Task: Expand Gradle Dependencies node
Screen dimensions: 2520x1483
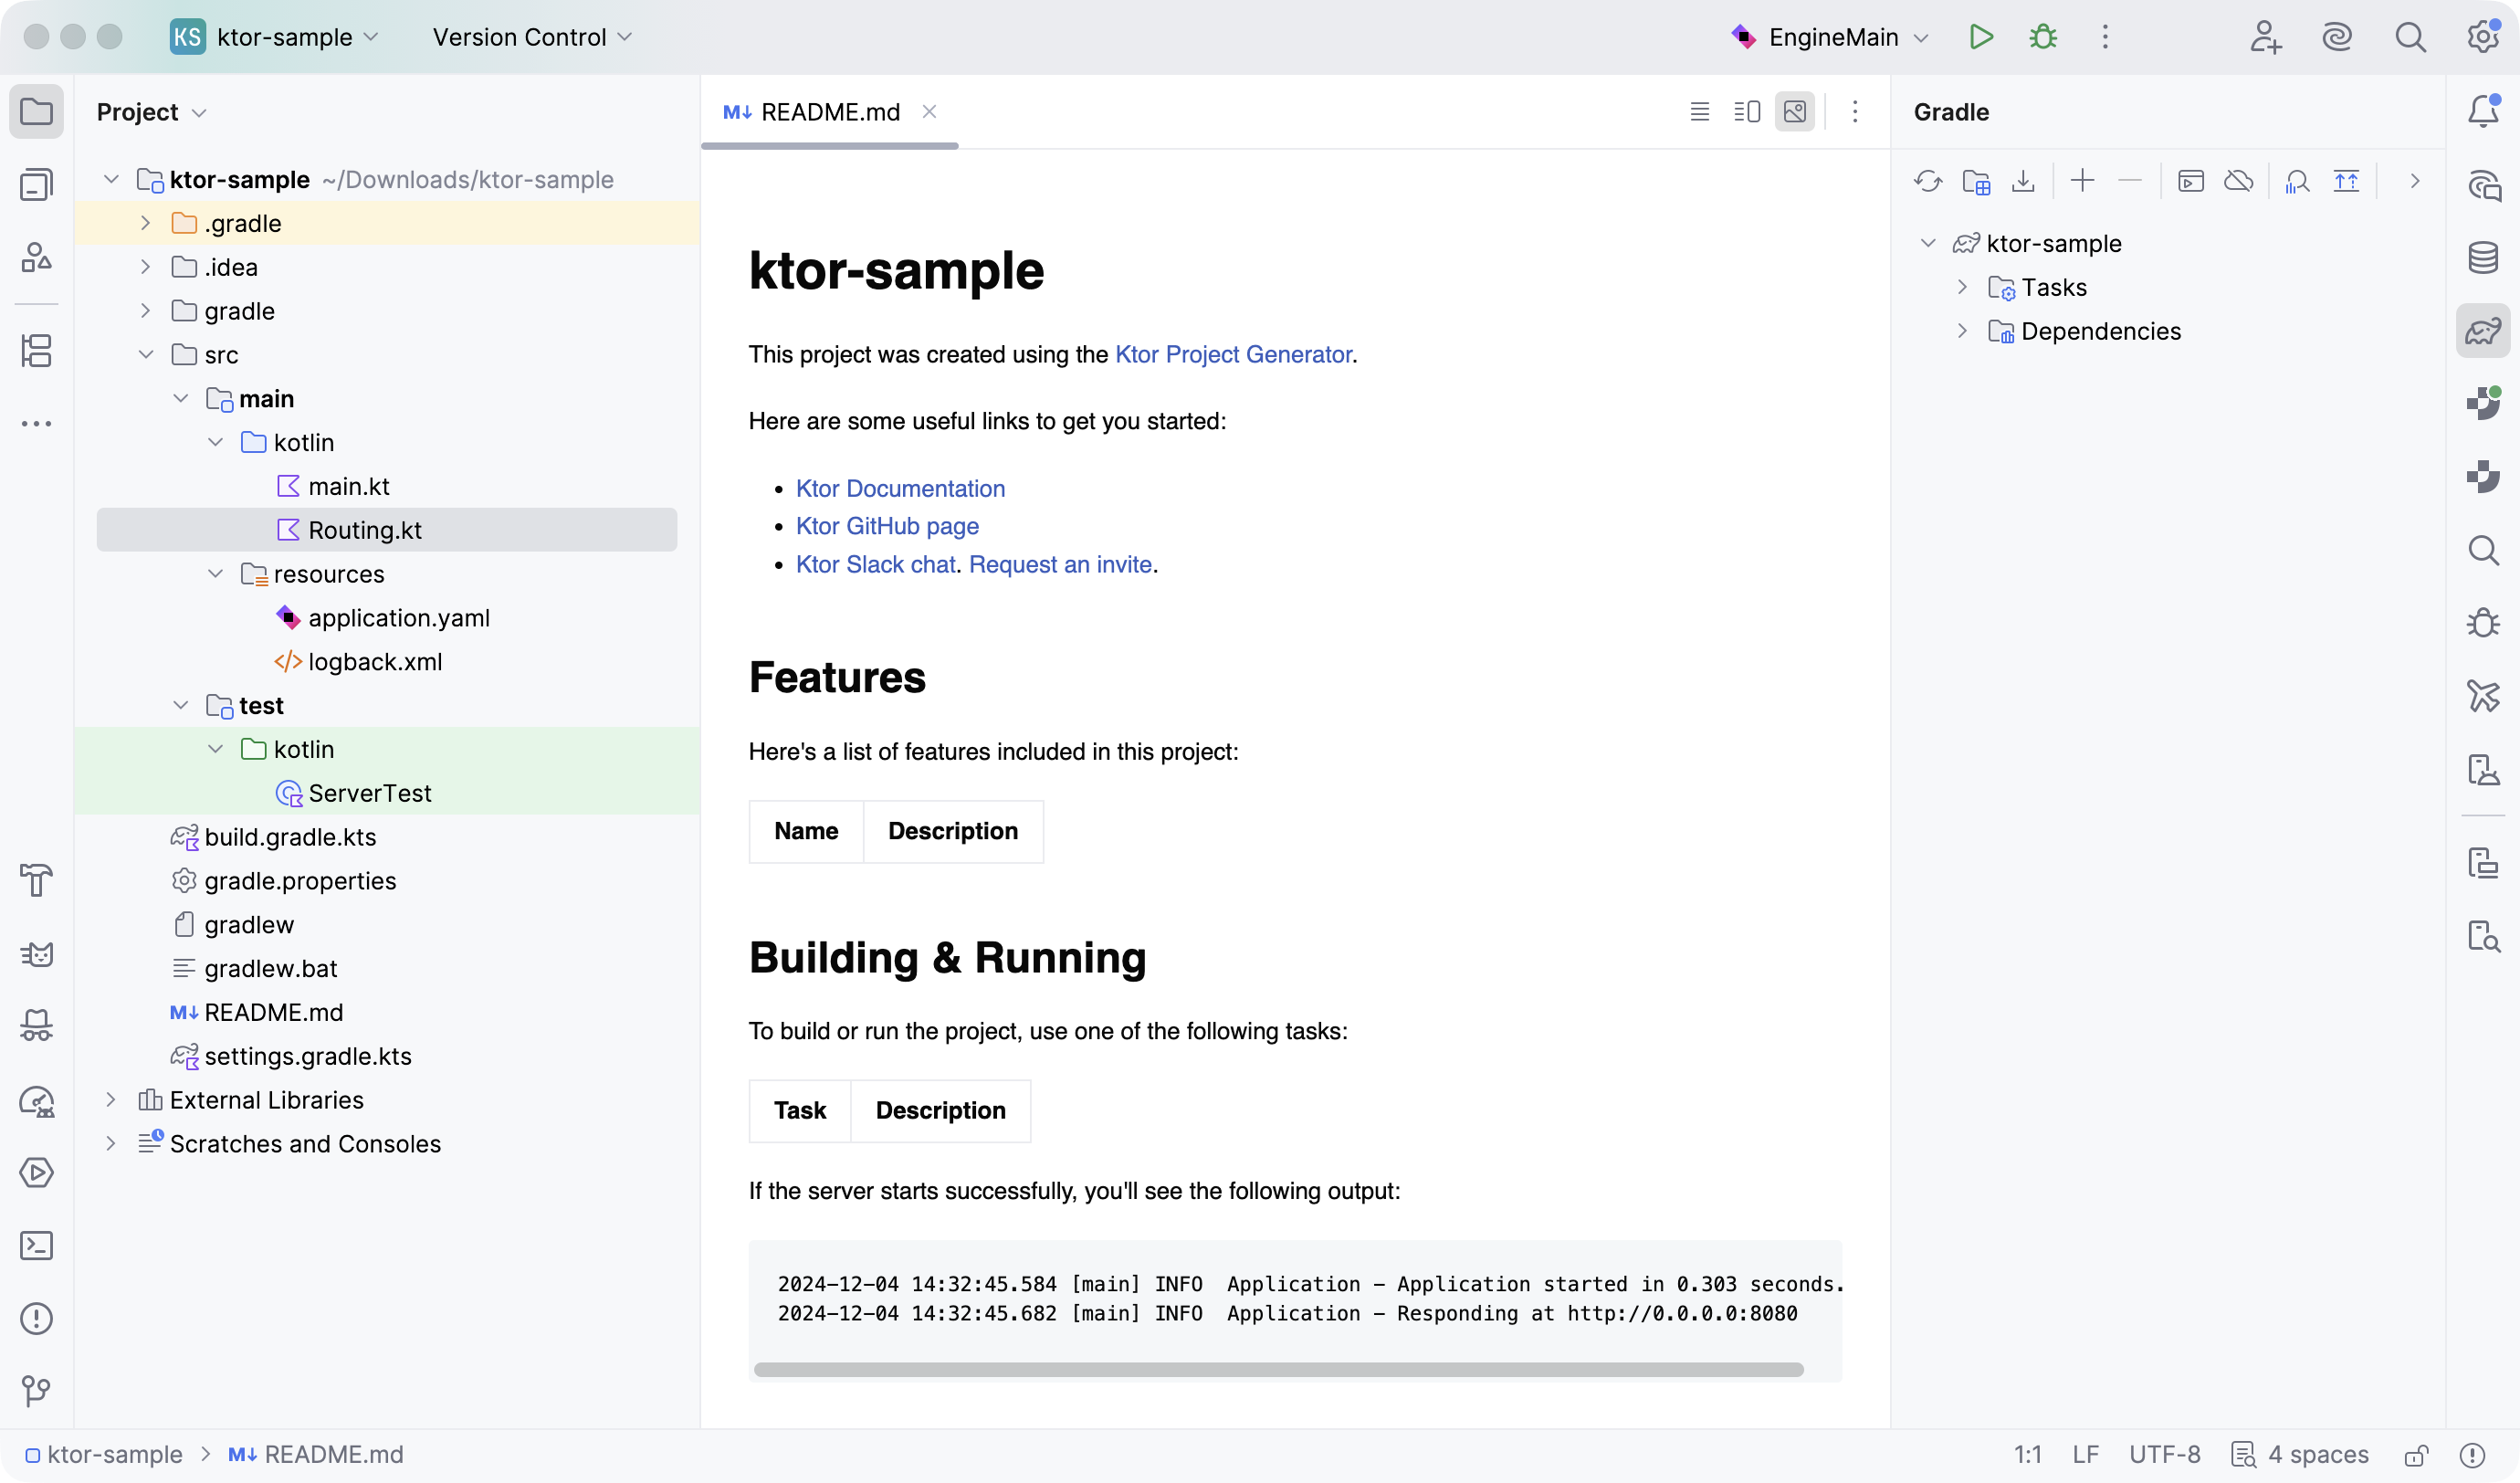Action: pos(1963,331)
